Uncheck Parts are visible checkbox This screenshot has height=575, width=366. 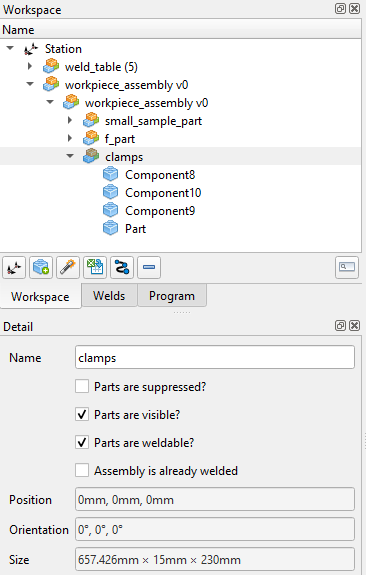82,414
